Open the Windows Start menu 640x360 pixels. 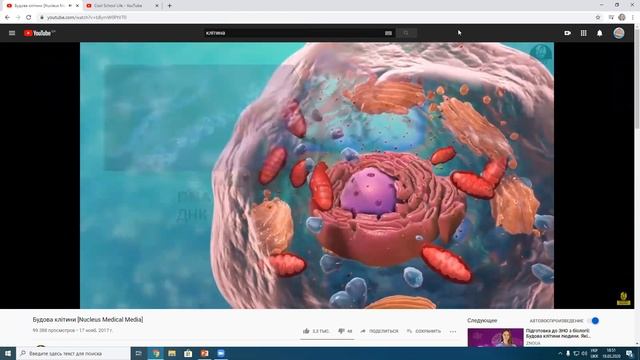(x=8, y=353)
